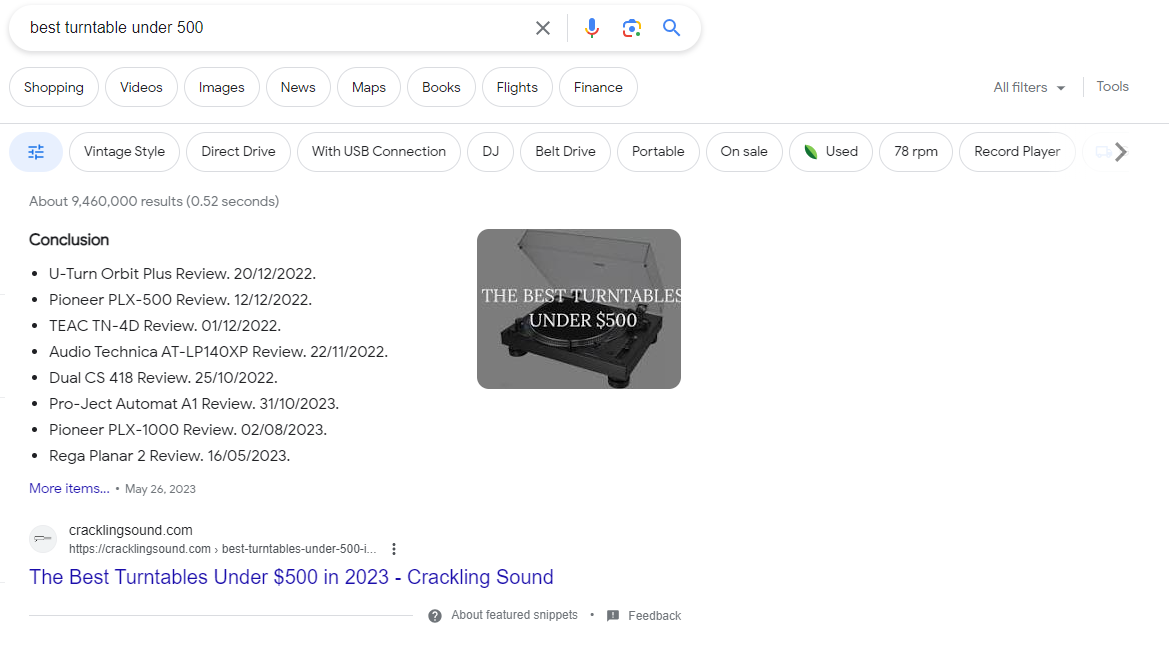Click into the search text field
Image resolution: width=1169 pixels, height=661 pixels.
coord(276,28)
